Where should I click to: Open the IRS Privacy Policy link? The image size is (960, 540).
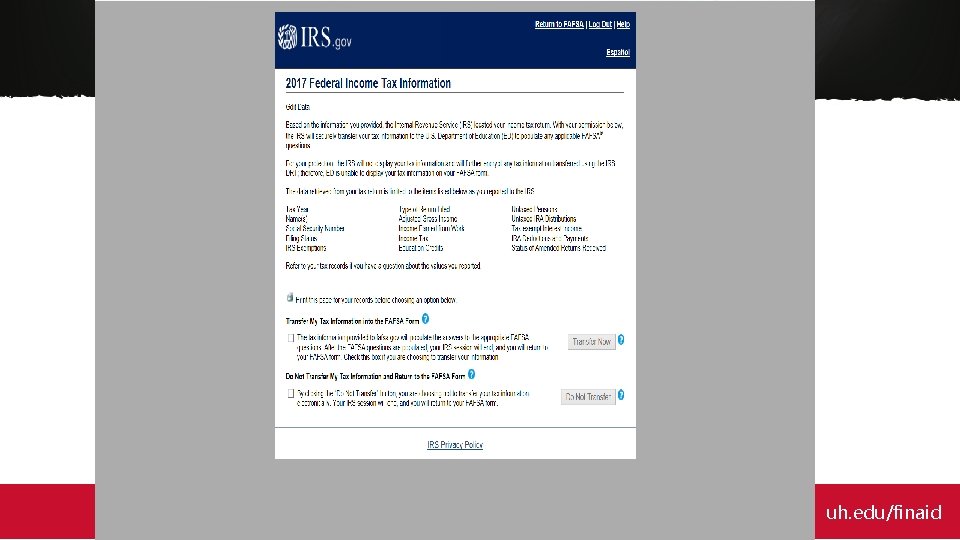[455, 445]
